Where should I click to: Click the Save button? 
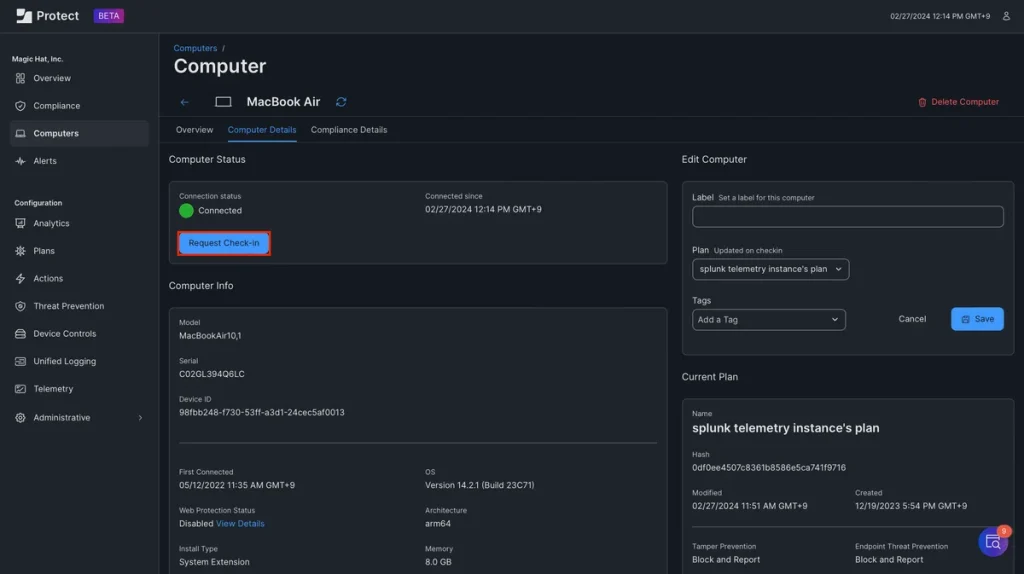976,319
